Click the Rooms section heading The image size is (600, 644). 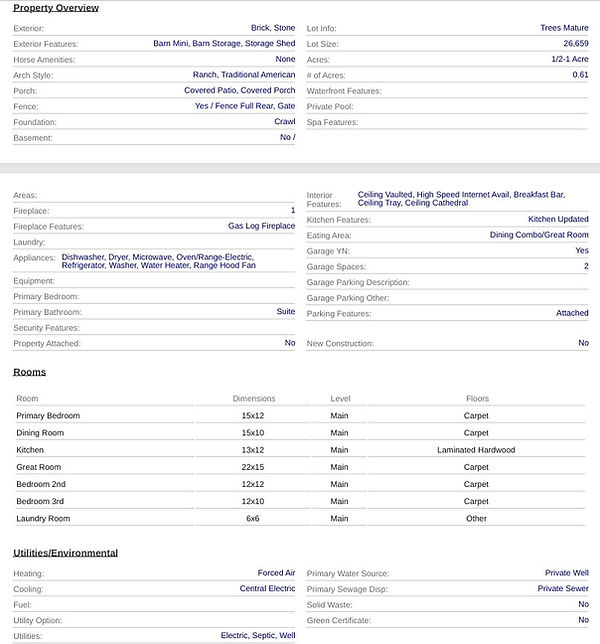[x=30, y=372]
